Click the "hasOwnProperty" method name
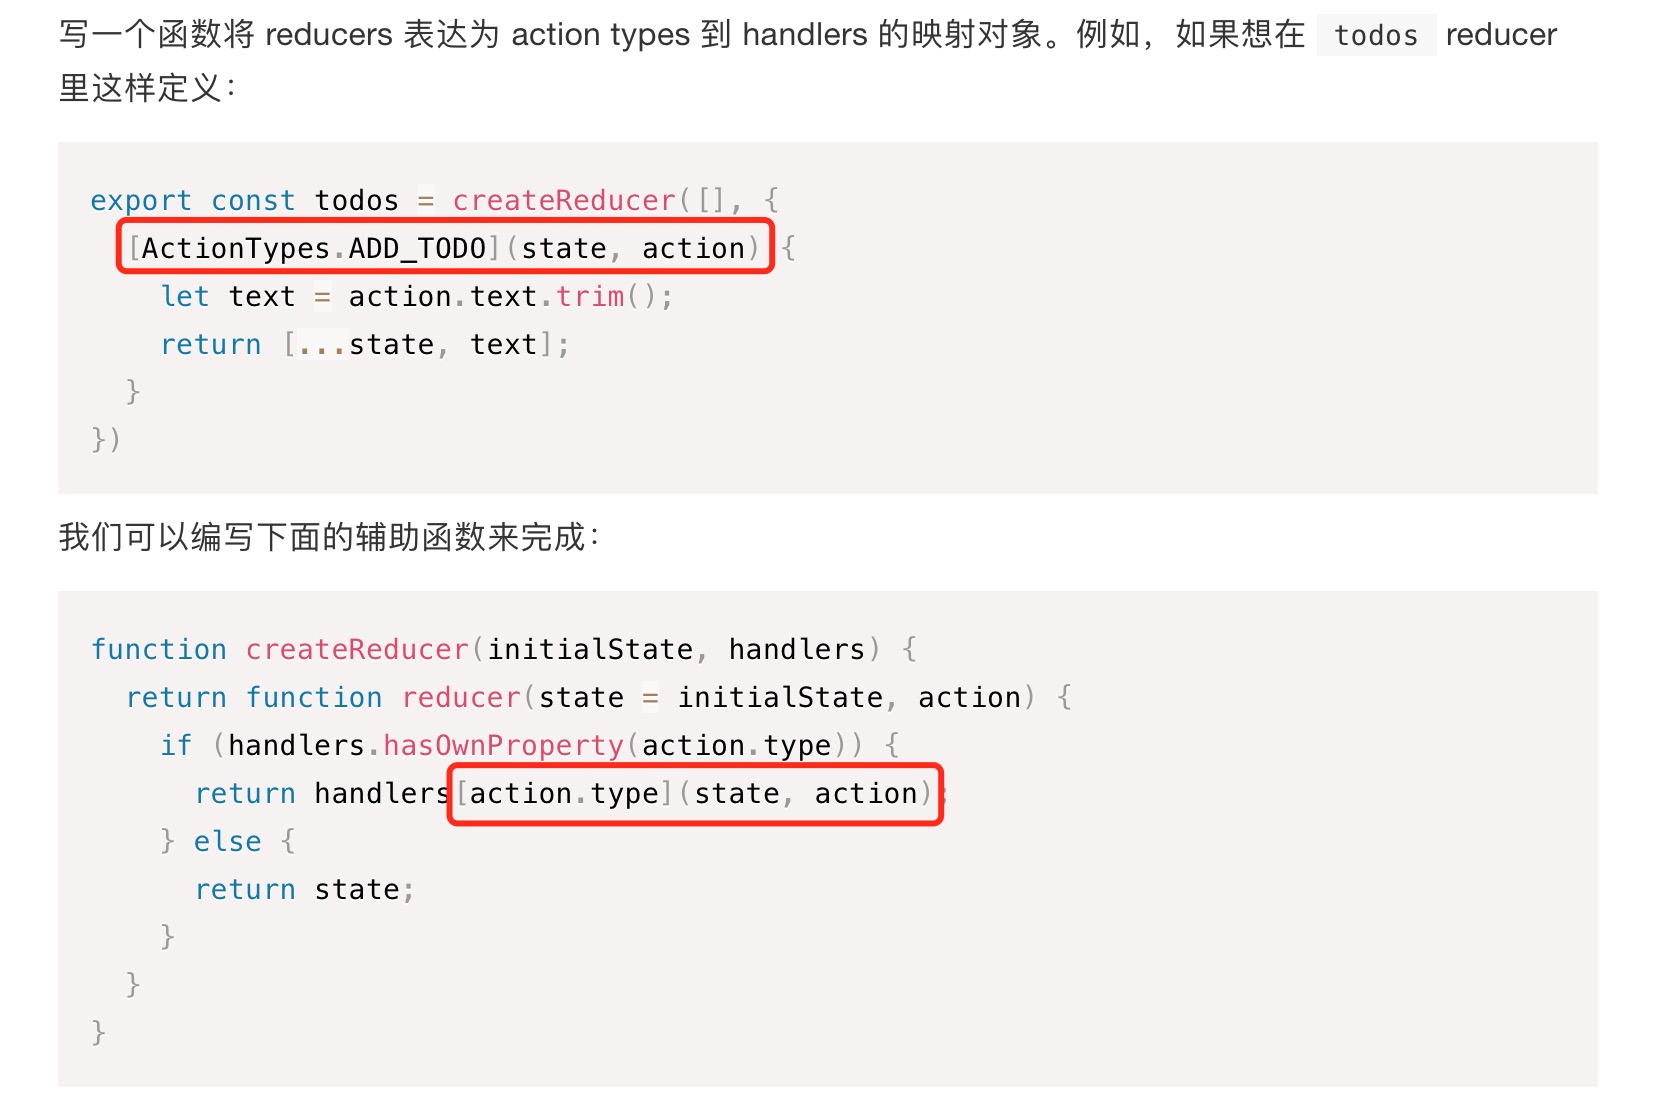 pos(503,746)
